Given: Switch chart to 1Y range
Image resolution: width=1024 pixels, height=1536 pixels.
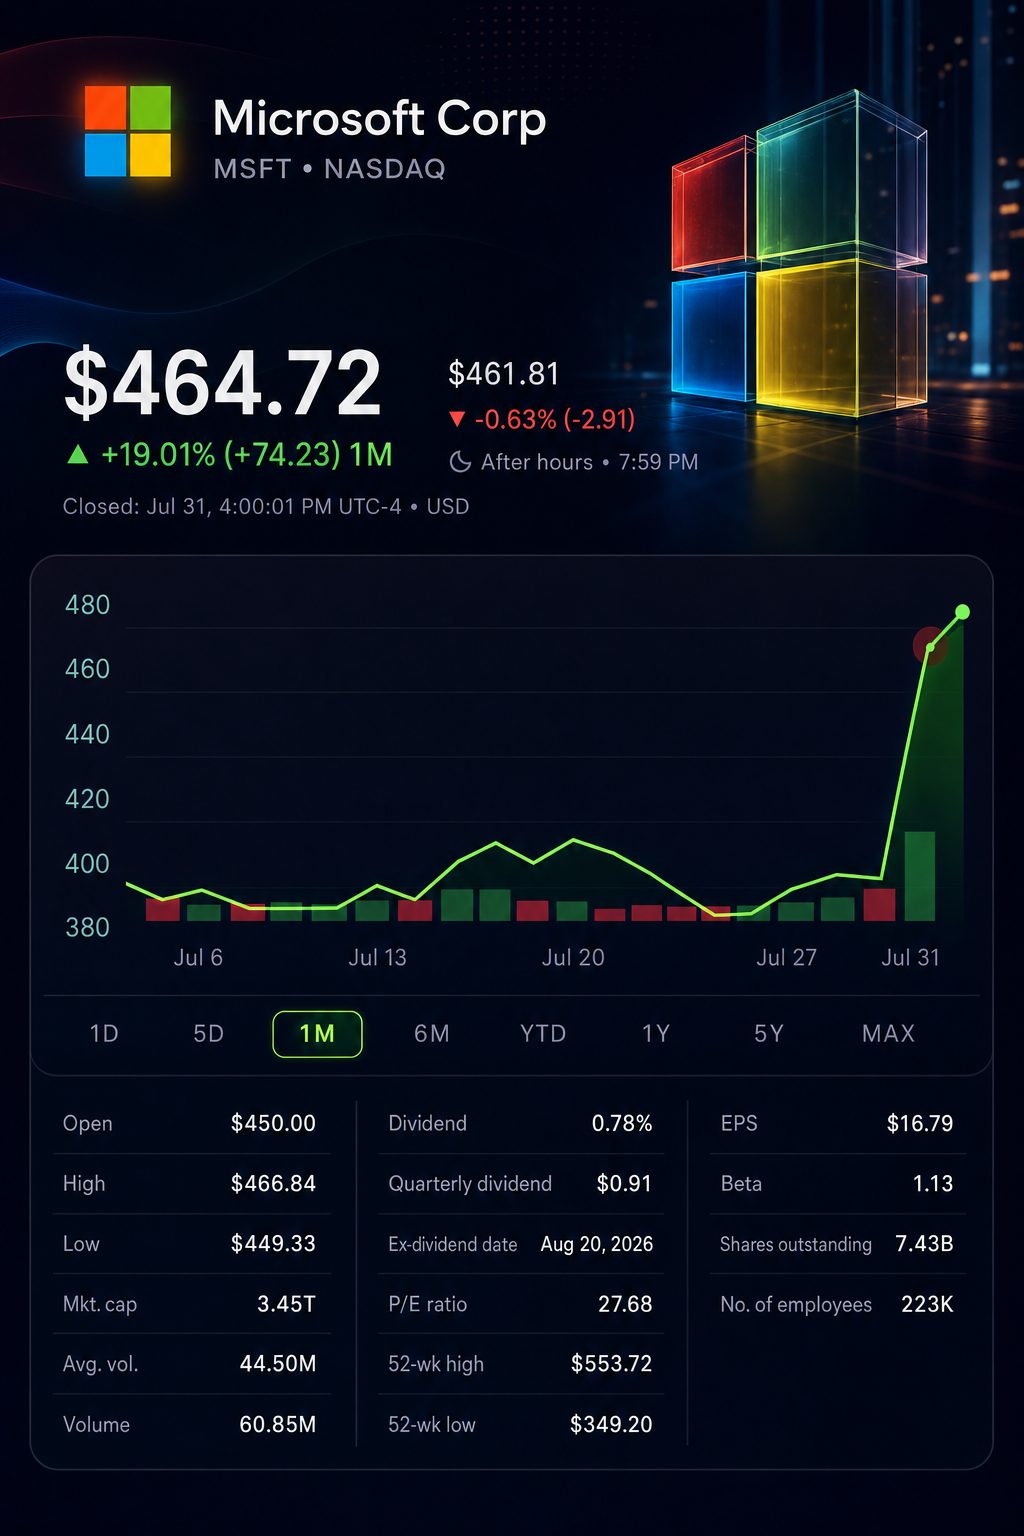Looking at the screenshot, I should click(x=656, y=1033).
